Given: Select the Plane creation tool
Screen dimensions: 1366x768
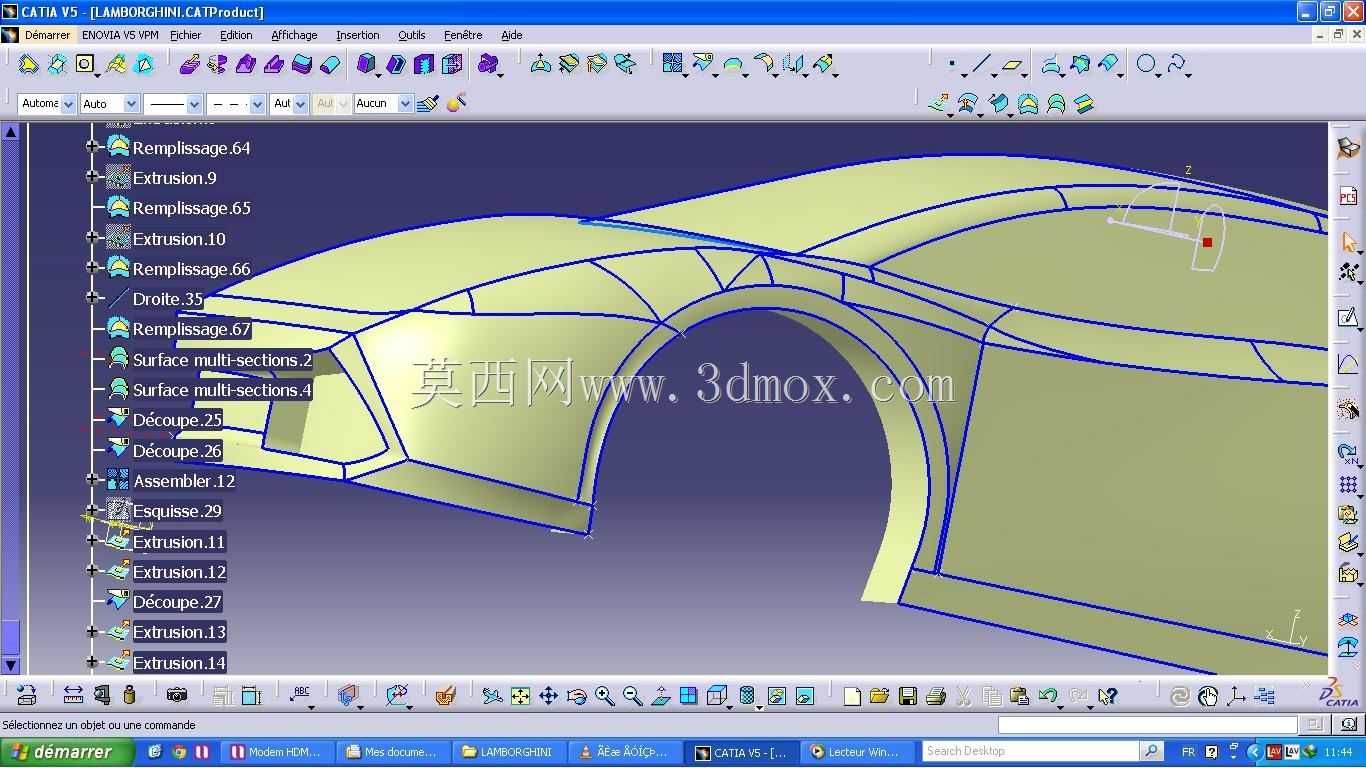Looking at the screenshot, I should click(x=1012, y=65).
